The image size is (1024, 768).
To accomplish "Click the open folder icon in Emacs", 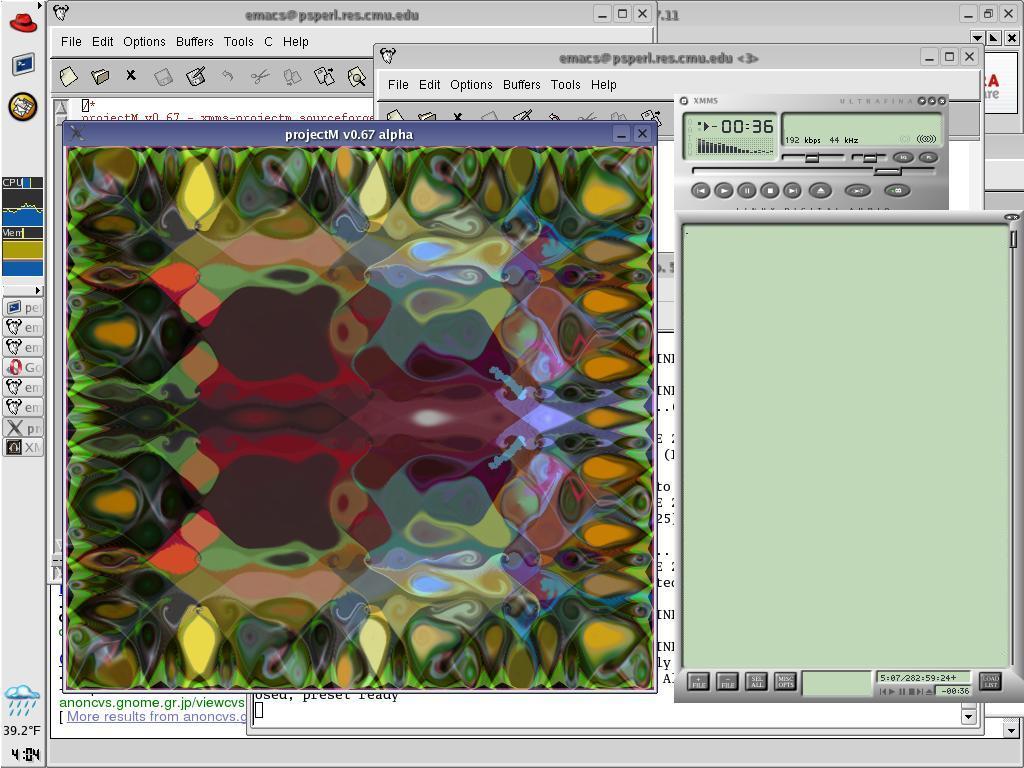I will pyautogui.click(x=100, y=76).
